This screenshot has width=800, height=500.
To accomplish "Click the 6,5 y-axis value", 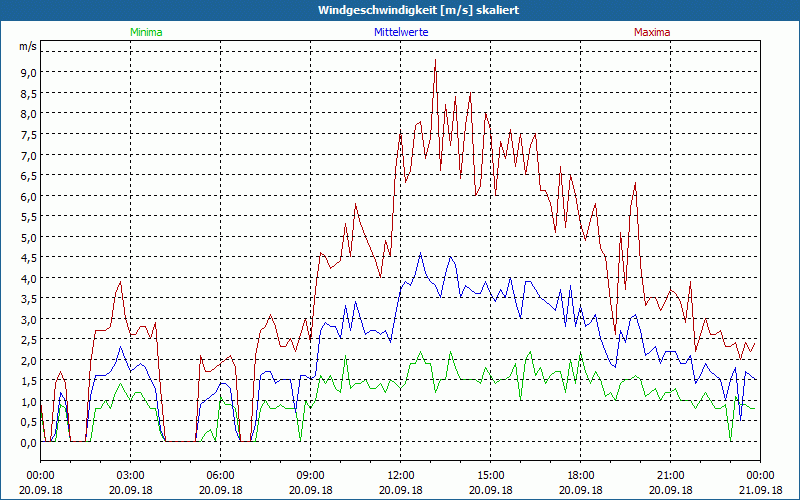I will coord(29,176).
